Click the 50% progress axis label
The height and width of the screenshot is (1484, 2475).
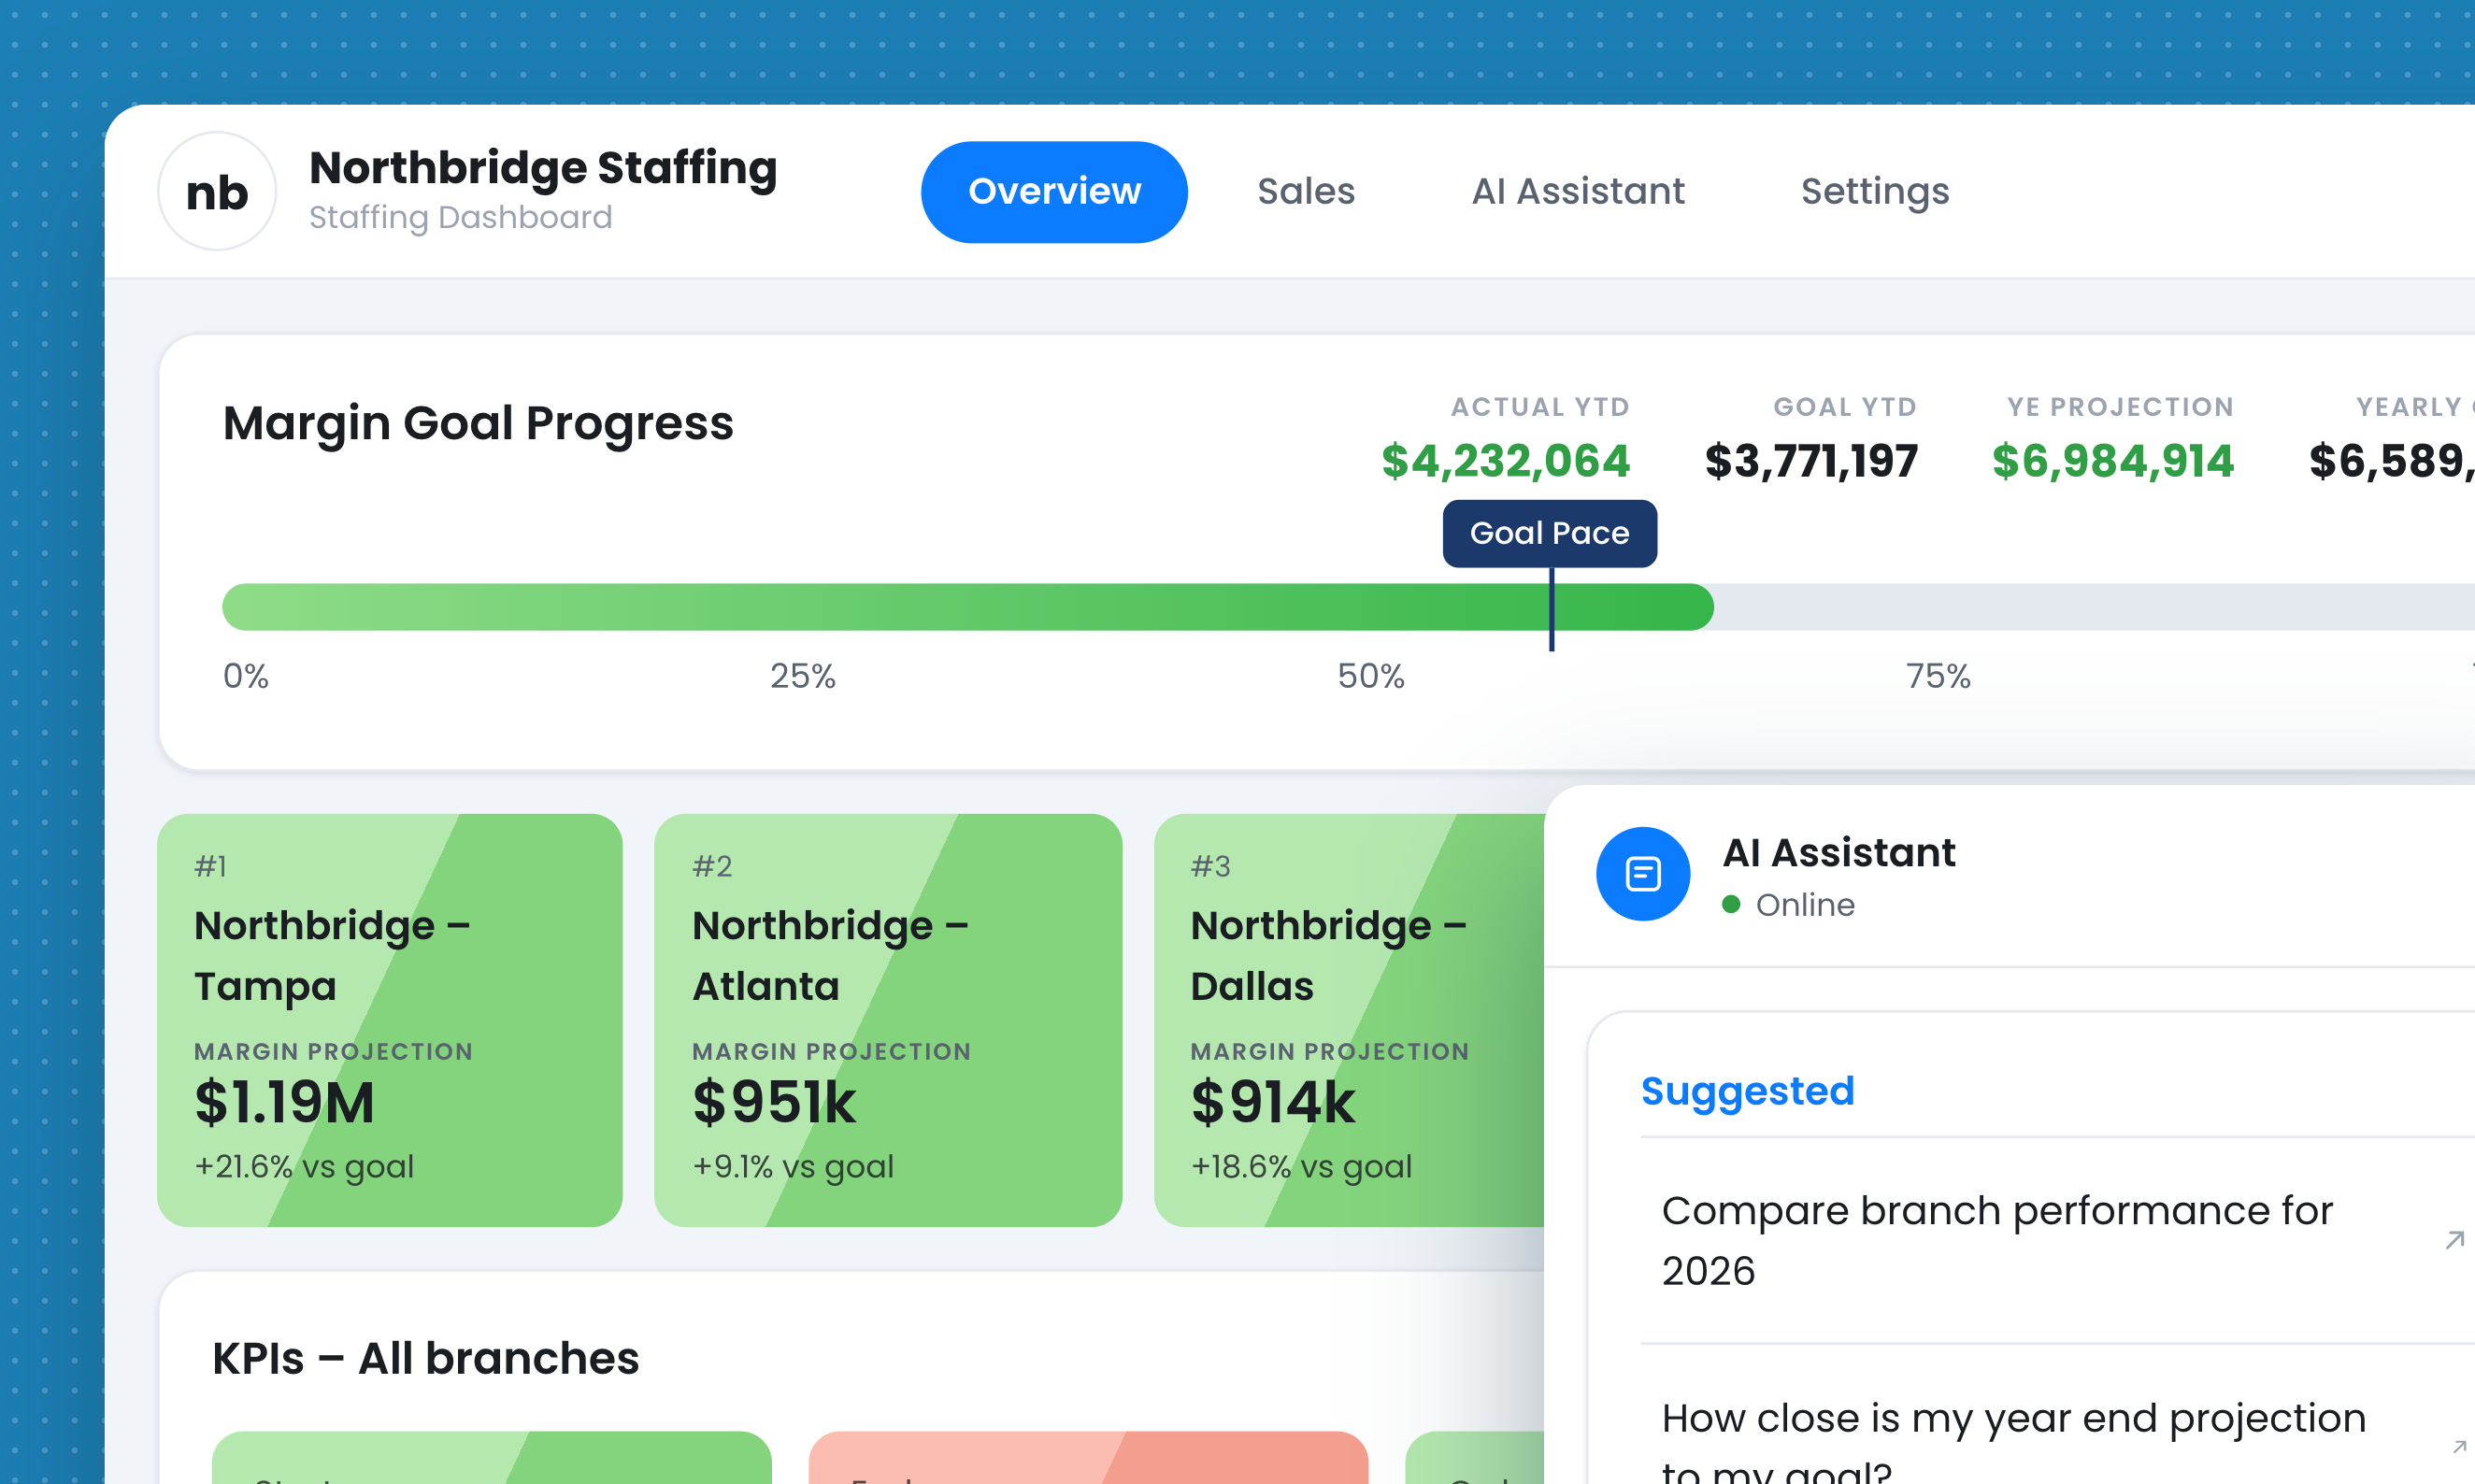[1371, 676]
